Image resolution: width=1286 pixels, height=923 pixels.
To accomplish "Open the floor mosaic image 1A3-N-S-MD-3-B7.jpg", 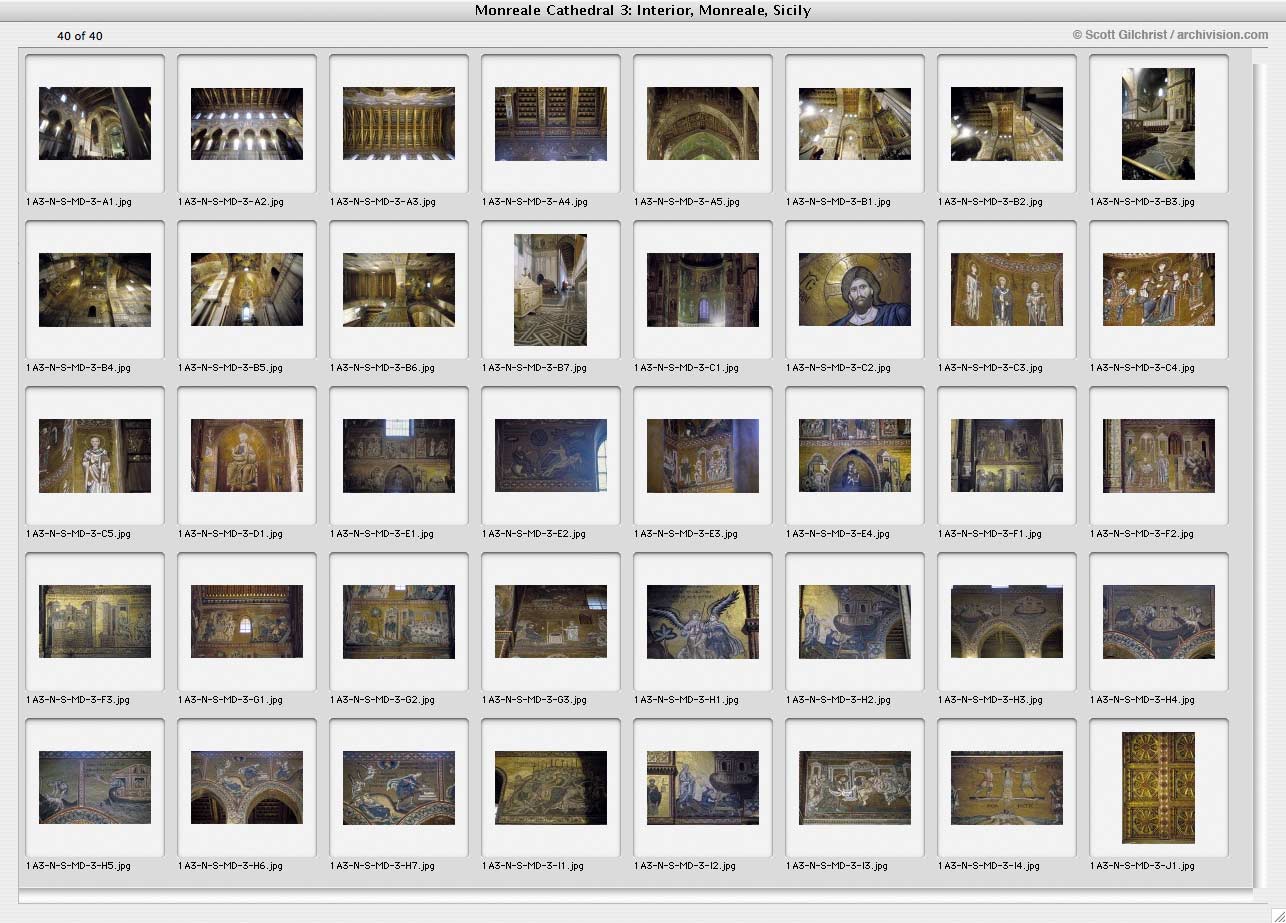I will [x=551, y=290].
